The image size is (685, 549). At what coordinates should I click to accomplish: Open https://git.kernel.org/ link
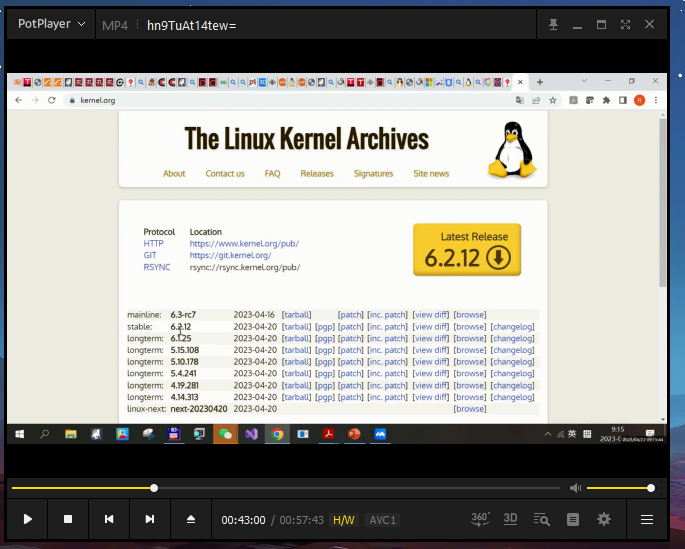pyautogui.click(x=230, y=255)
